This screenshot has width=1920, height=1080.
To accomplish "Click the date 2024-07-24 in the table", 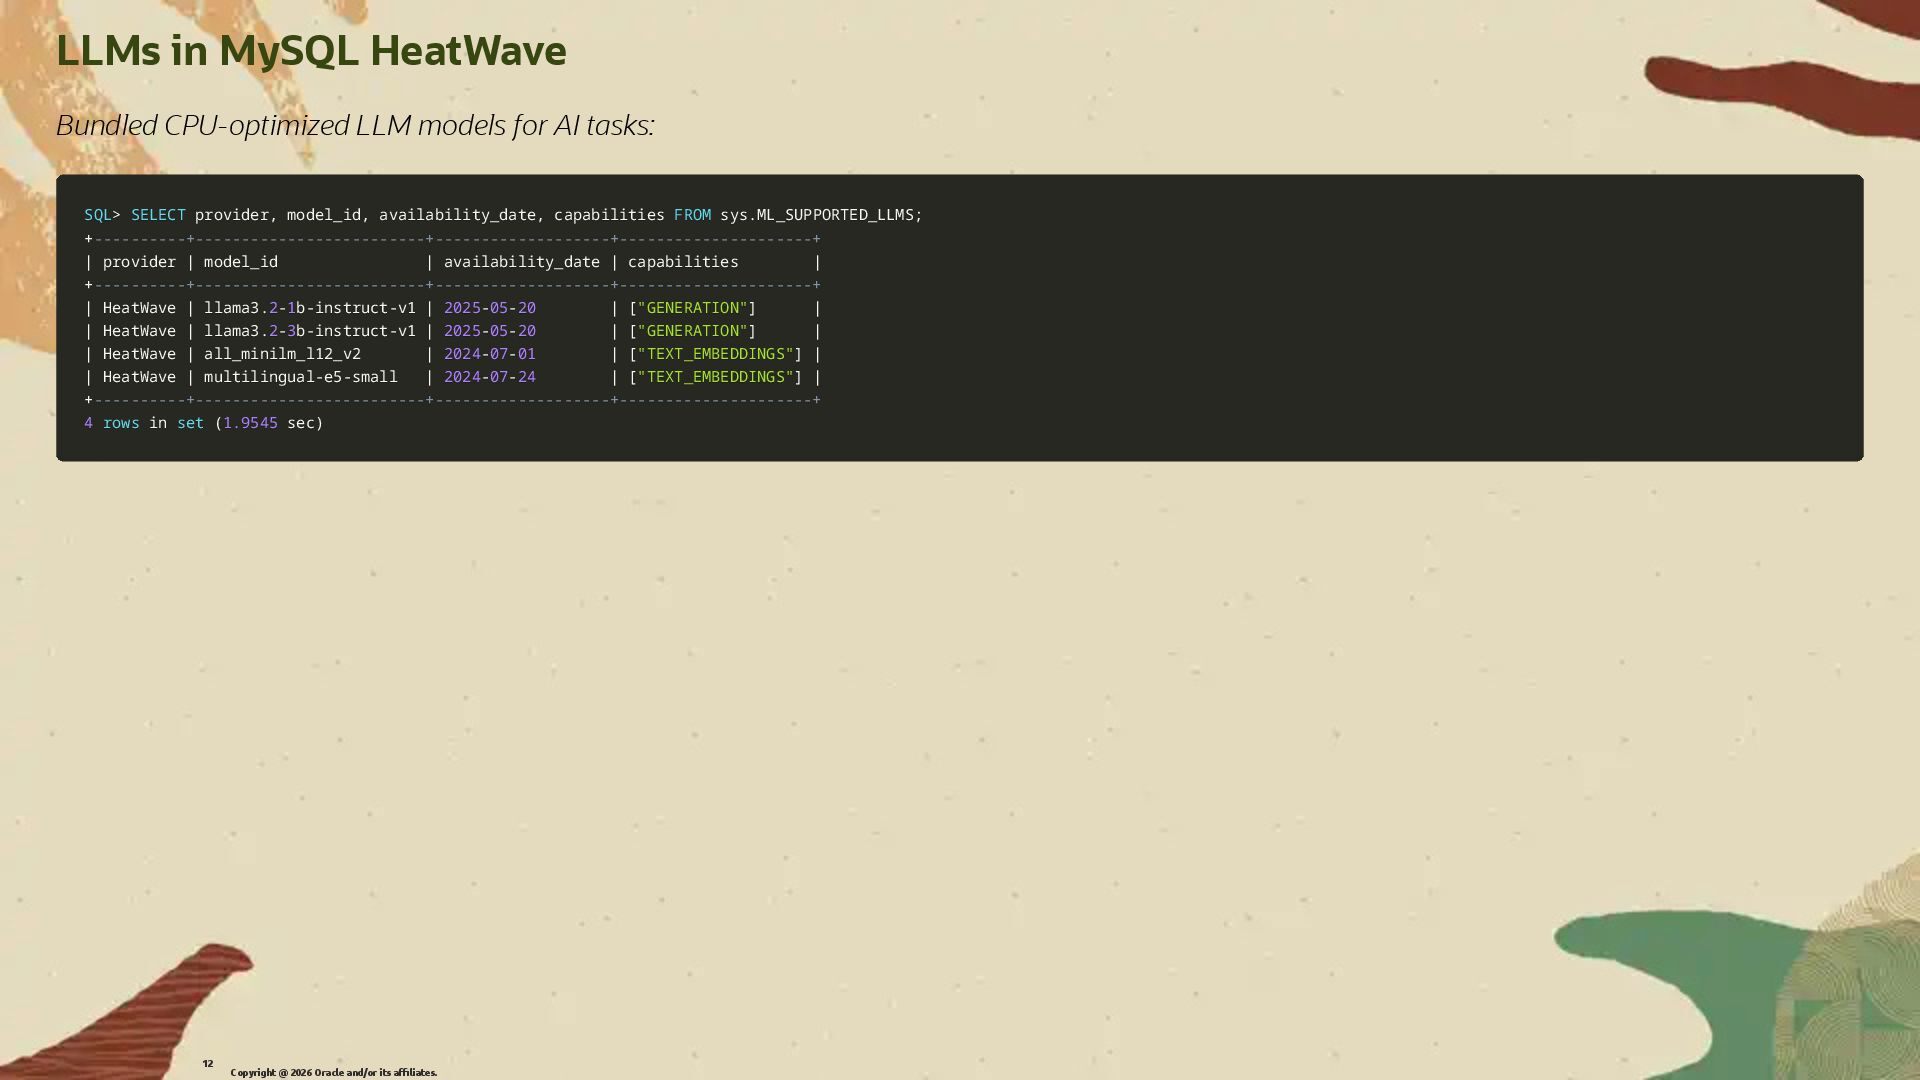I will click(489, 377).
